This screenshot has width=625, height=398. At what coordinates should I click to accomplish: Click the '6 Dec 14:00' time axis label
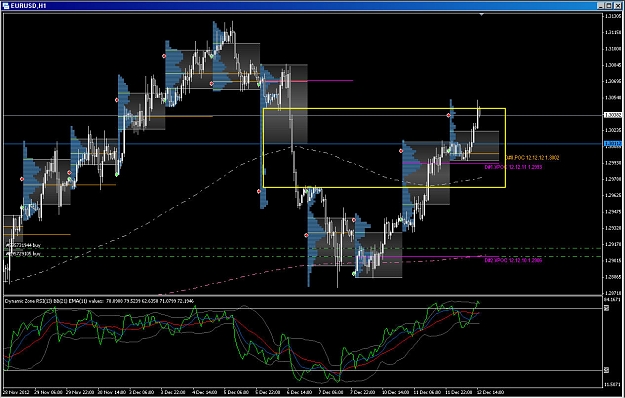coord(300,392)
